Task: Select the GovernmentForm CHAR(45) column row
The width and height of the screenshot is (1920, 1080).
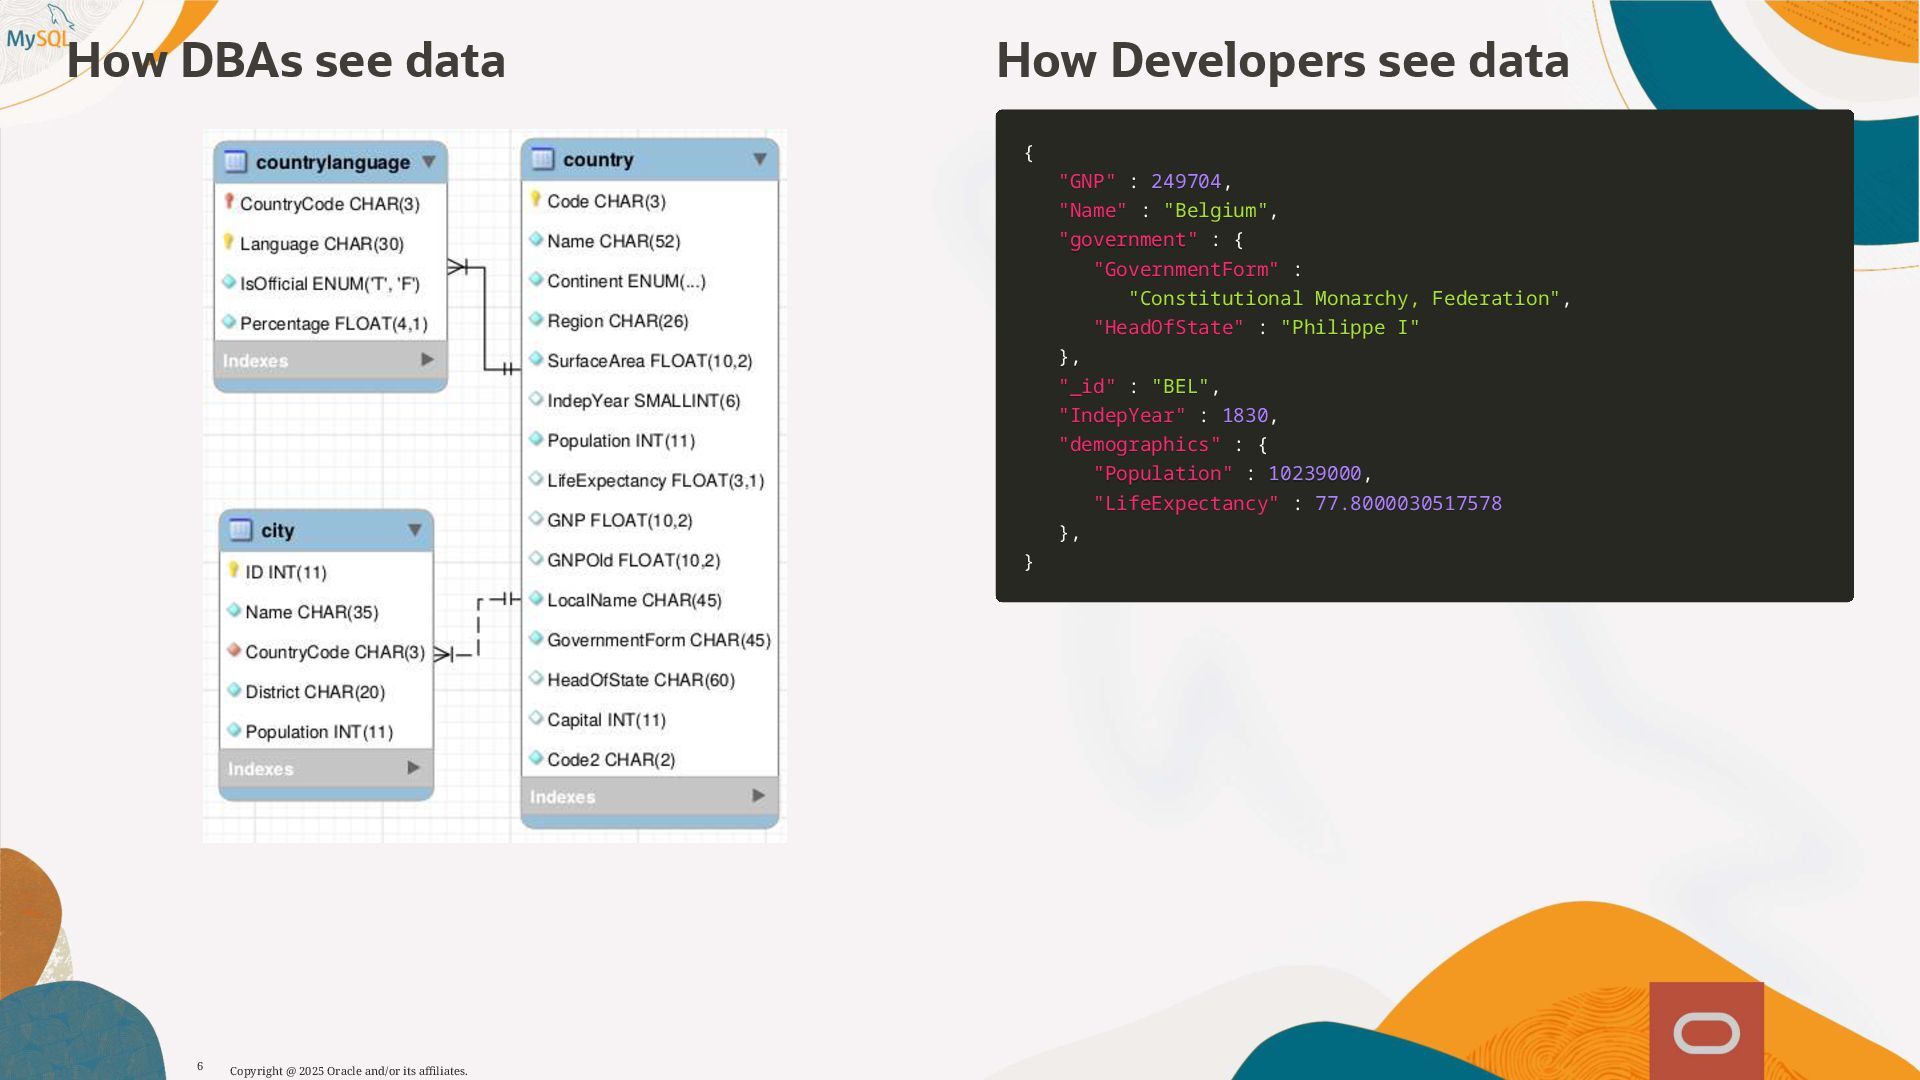Action: pos(658,640)
